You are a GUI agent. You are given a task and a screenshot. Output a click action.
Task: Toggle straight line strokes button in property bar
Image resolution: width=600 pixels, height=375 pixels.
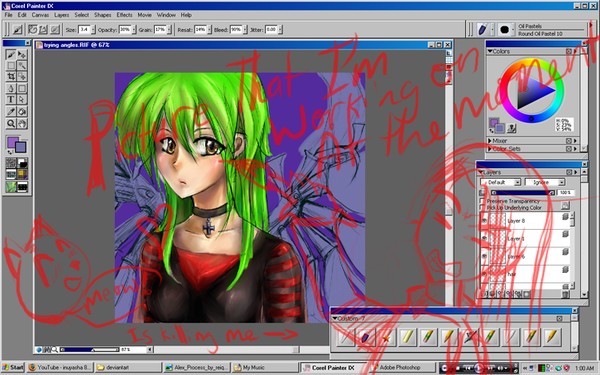click(44, 29)
